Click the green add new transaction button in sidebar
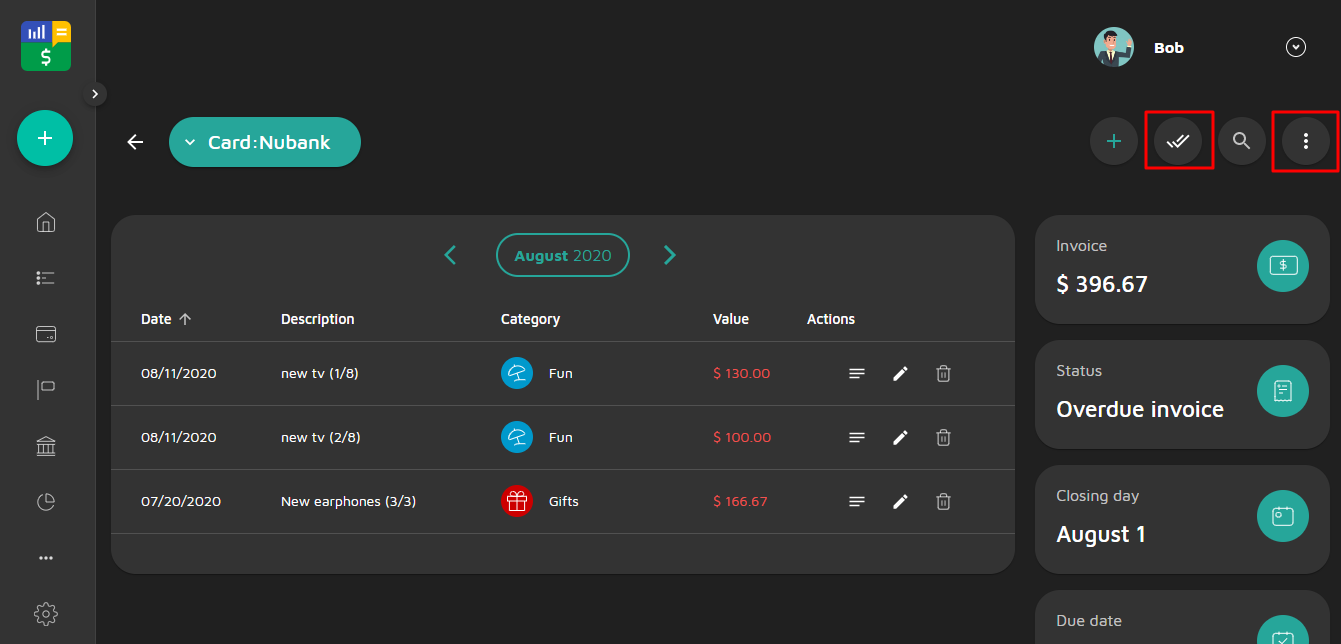 [45, 138]
